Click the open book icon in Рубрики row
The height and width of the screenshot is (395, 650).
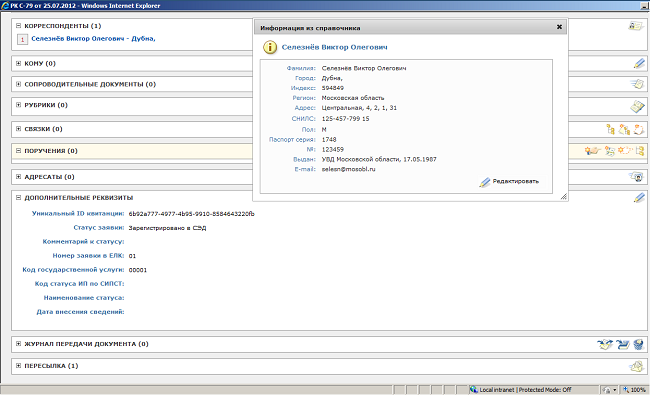(x=637, y=107)
